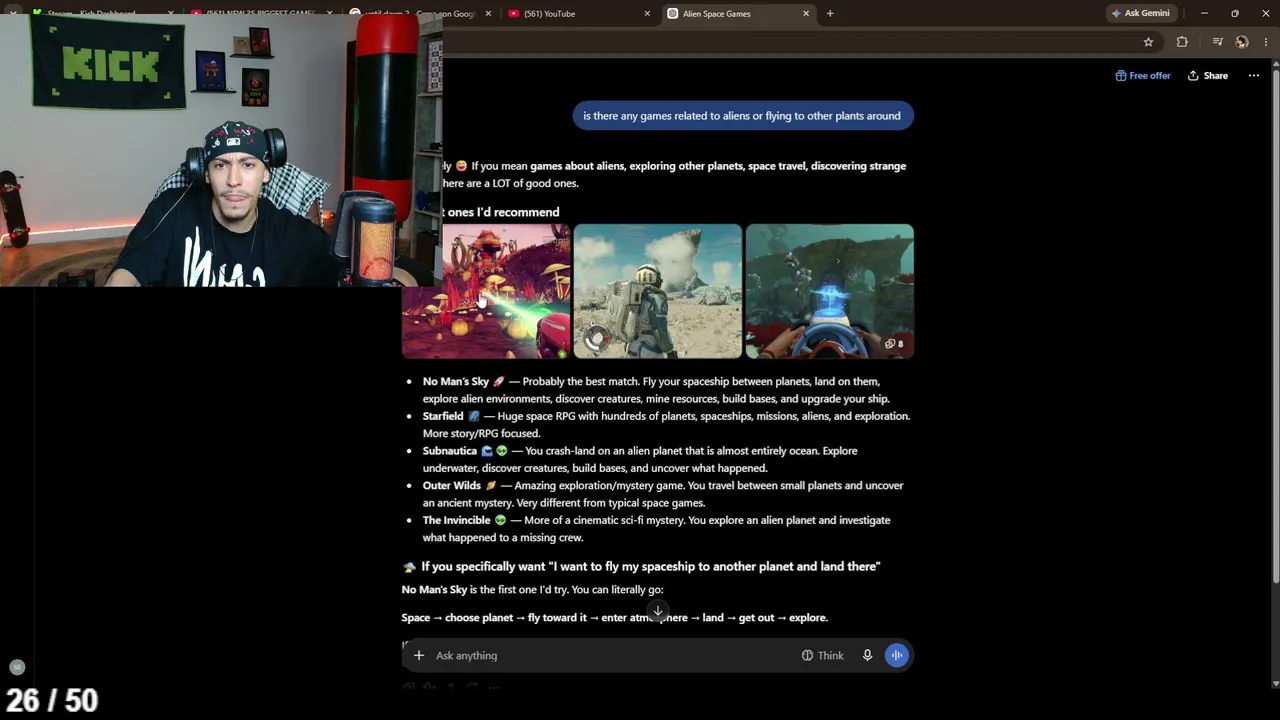Toggle the Think mode option
The height and width of the screenshot is (720, 1280).
click(x=822, y=655)
